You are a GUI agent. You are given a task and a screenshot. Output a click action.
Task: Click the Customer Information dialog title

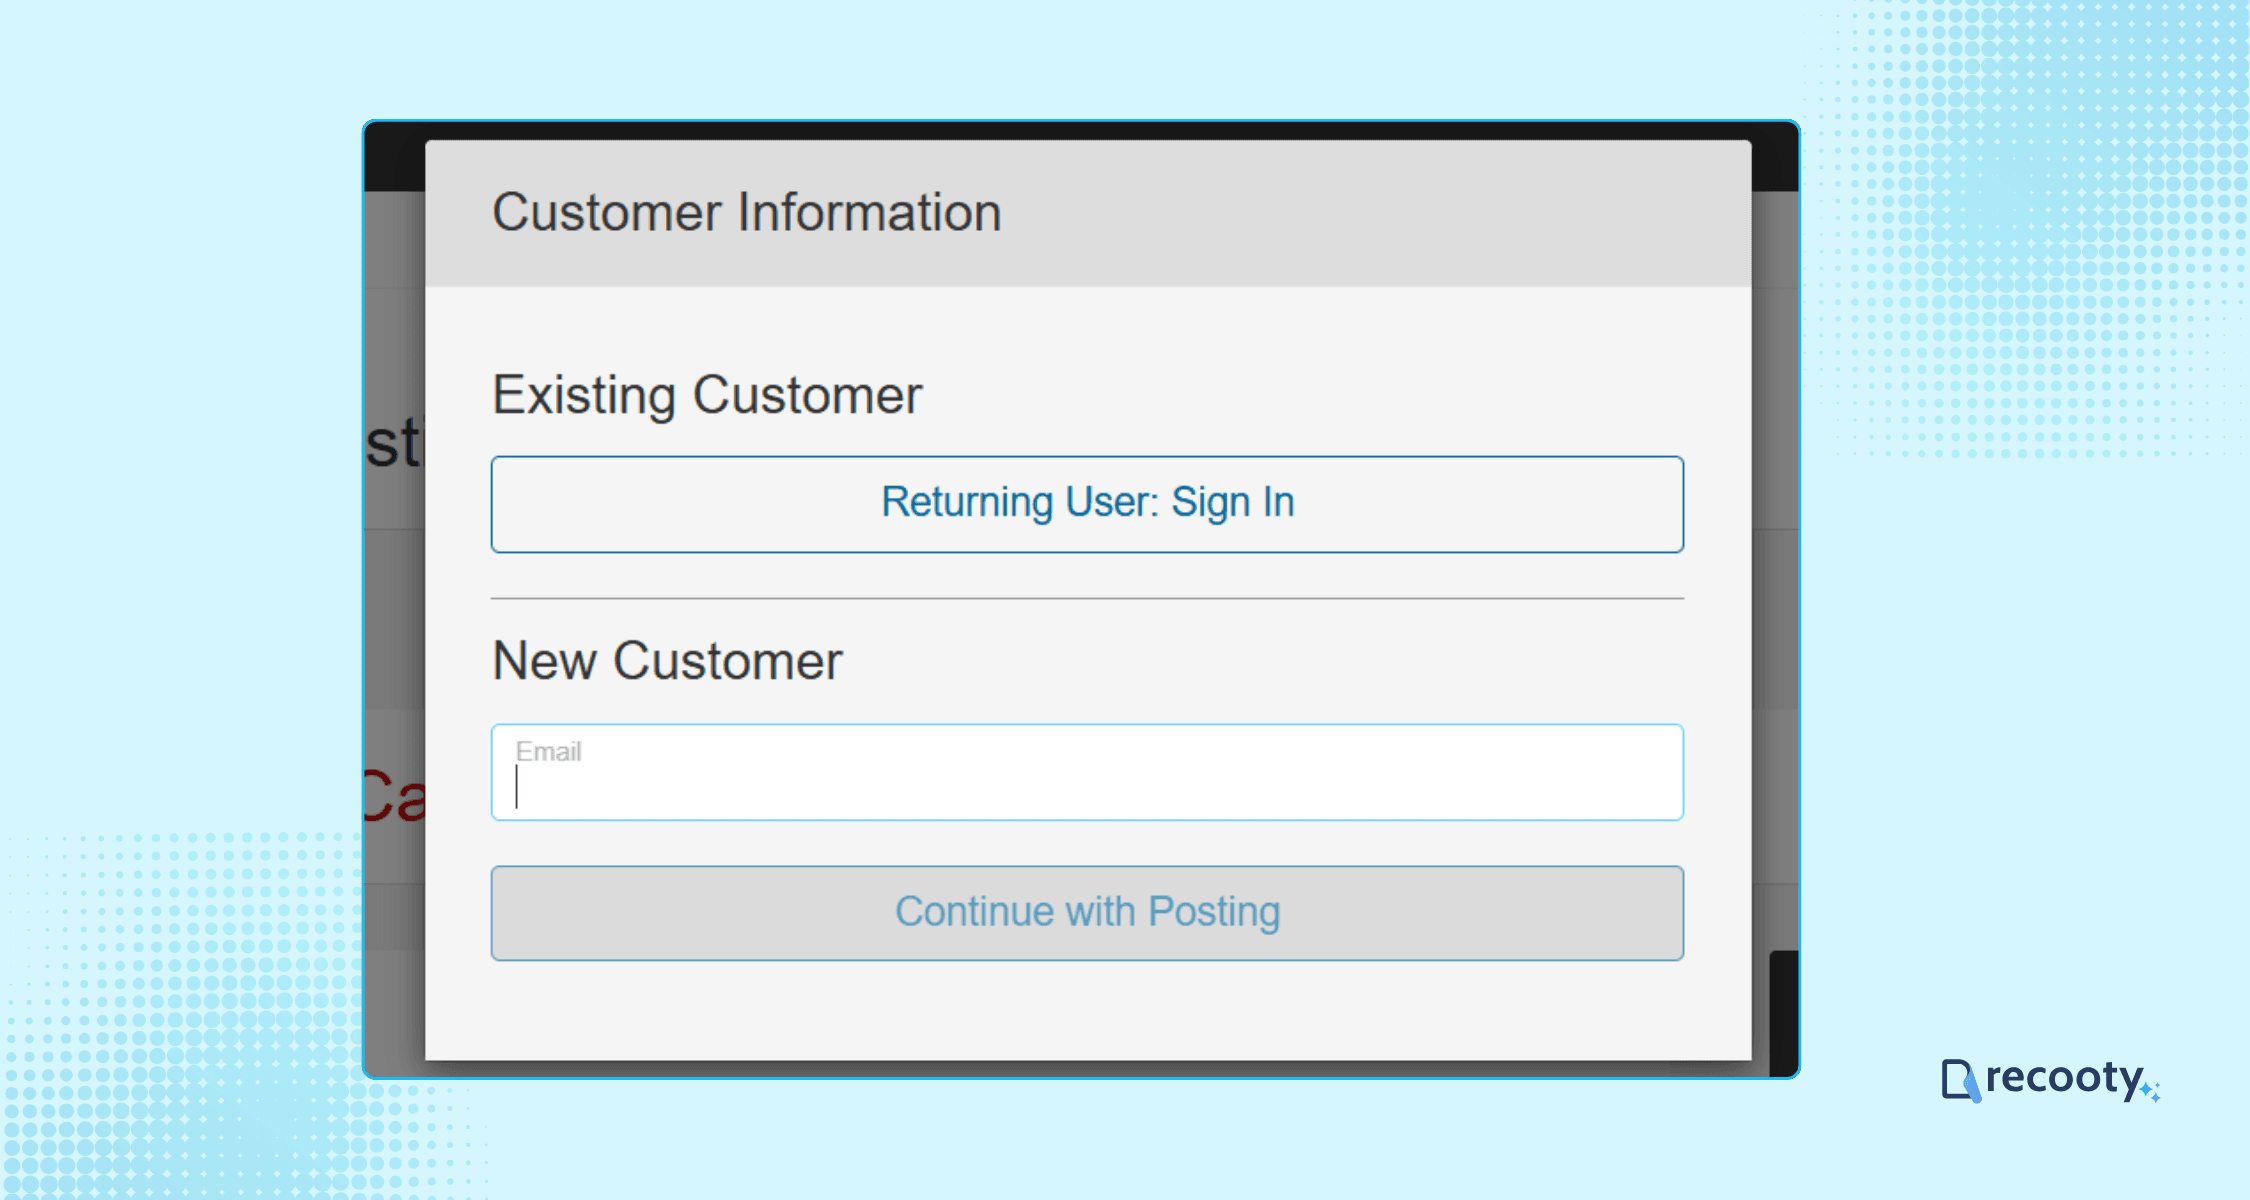pos(746,213)
